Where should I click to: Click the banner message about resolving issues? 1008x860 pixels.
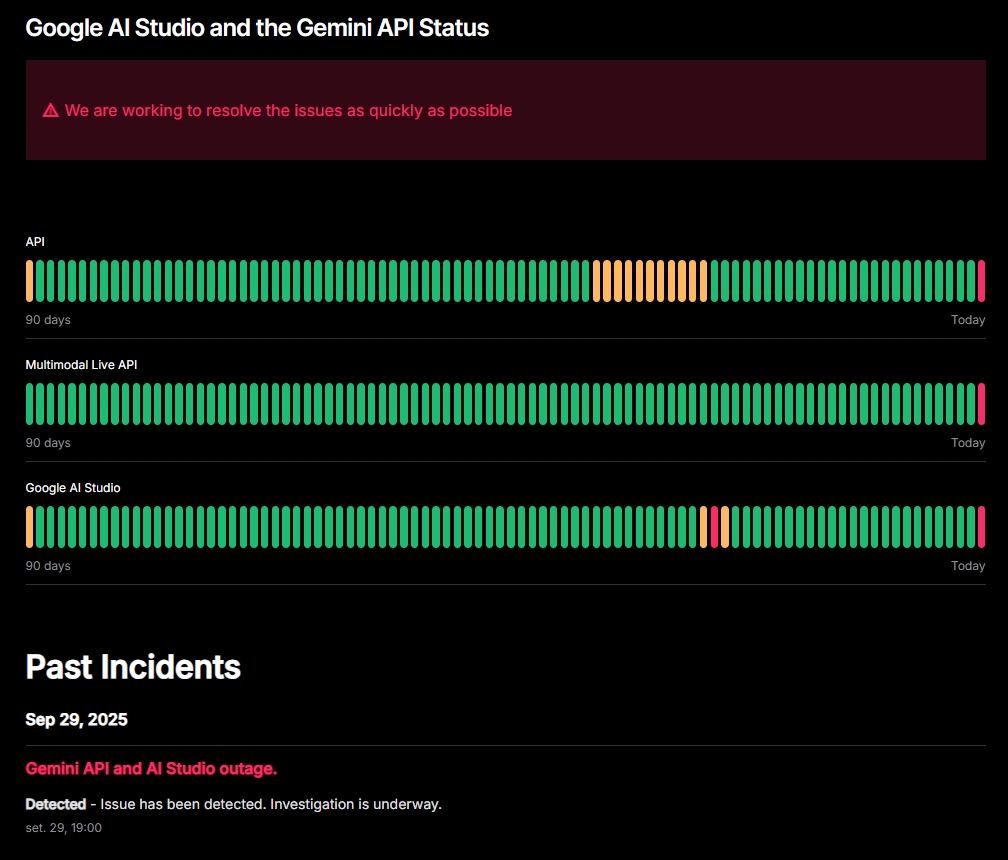[x=288, y=111]
